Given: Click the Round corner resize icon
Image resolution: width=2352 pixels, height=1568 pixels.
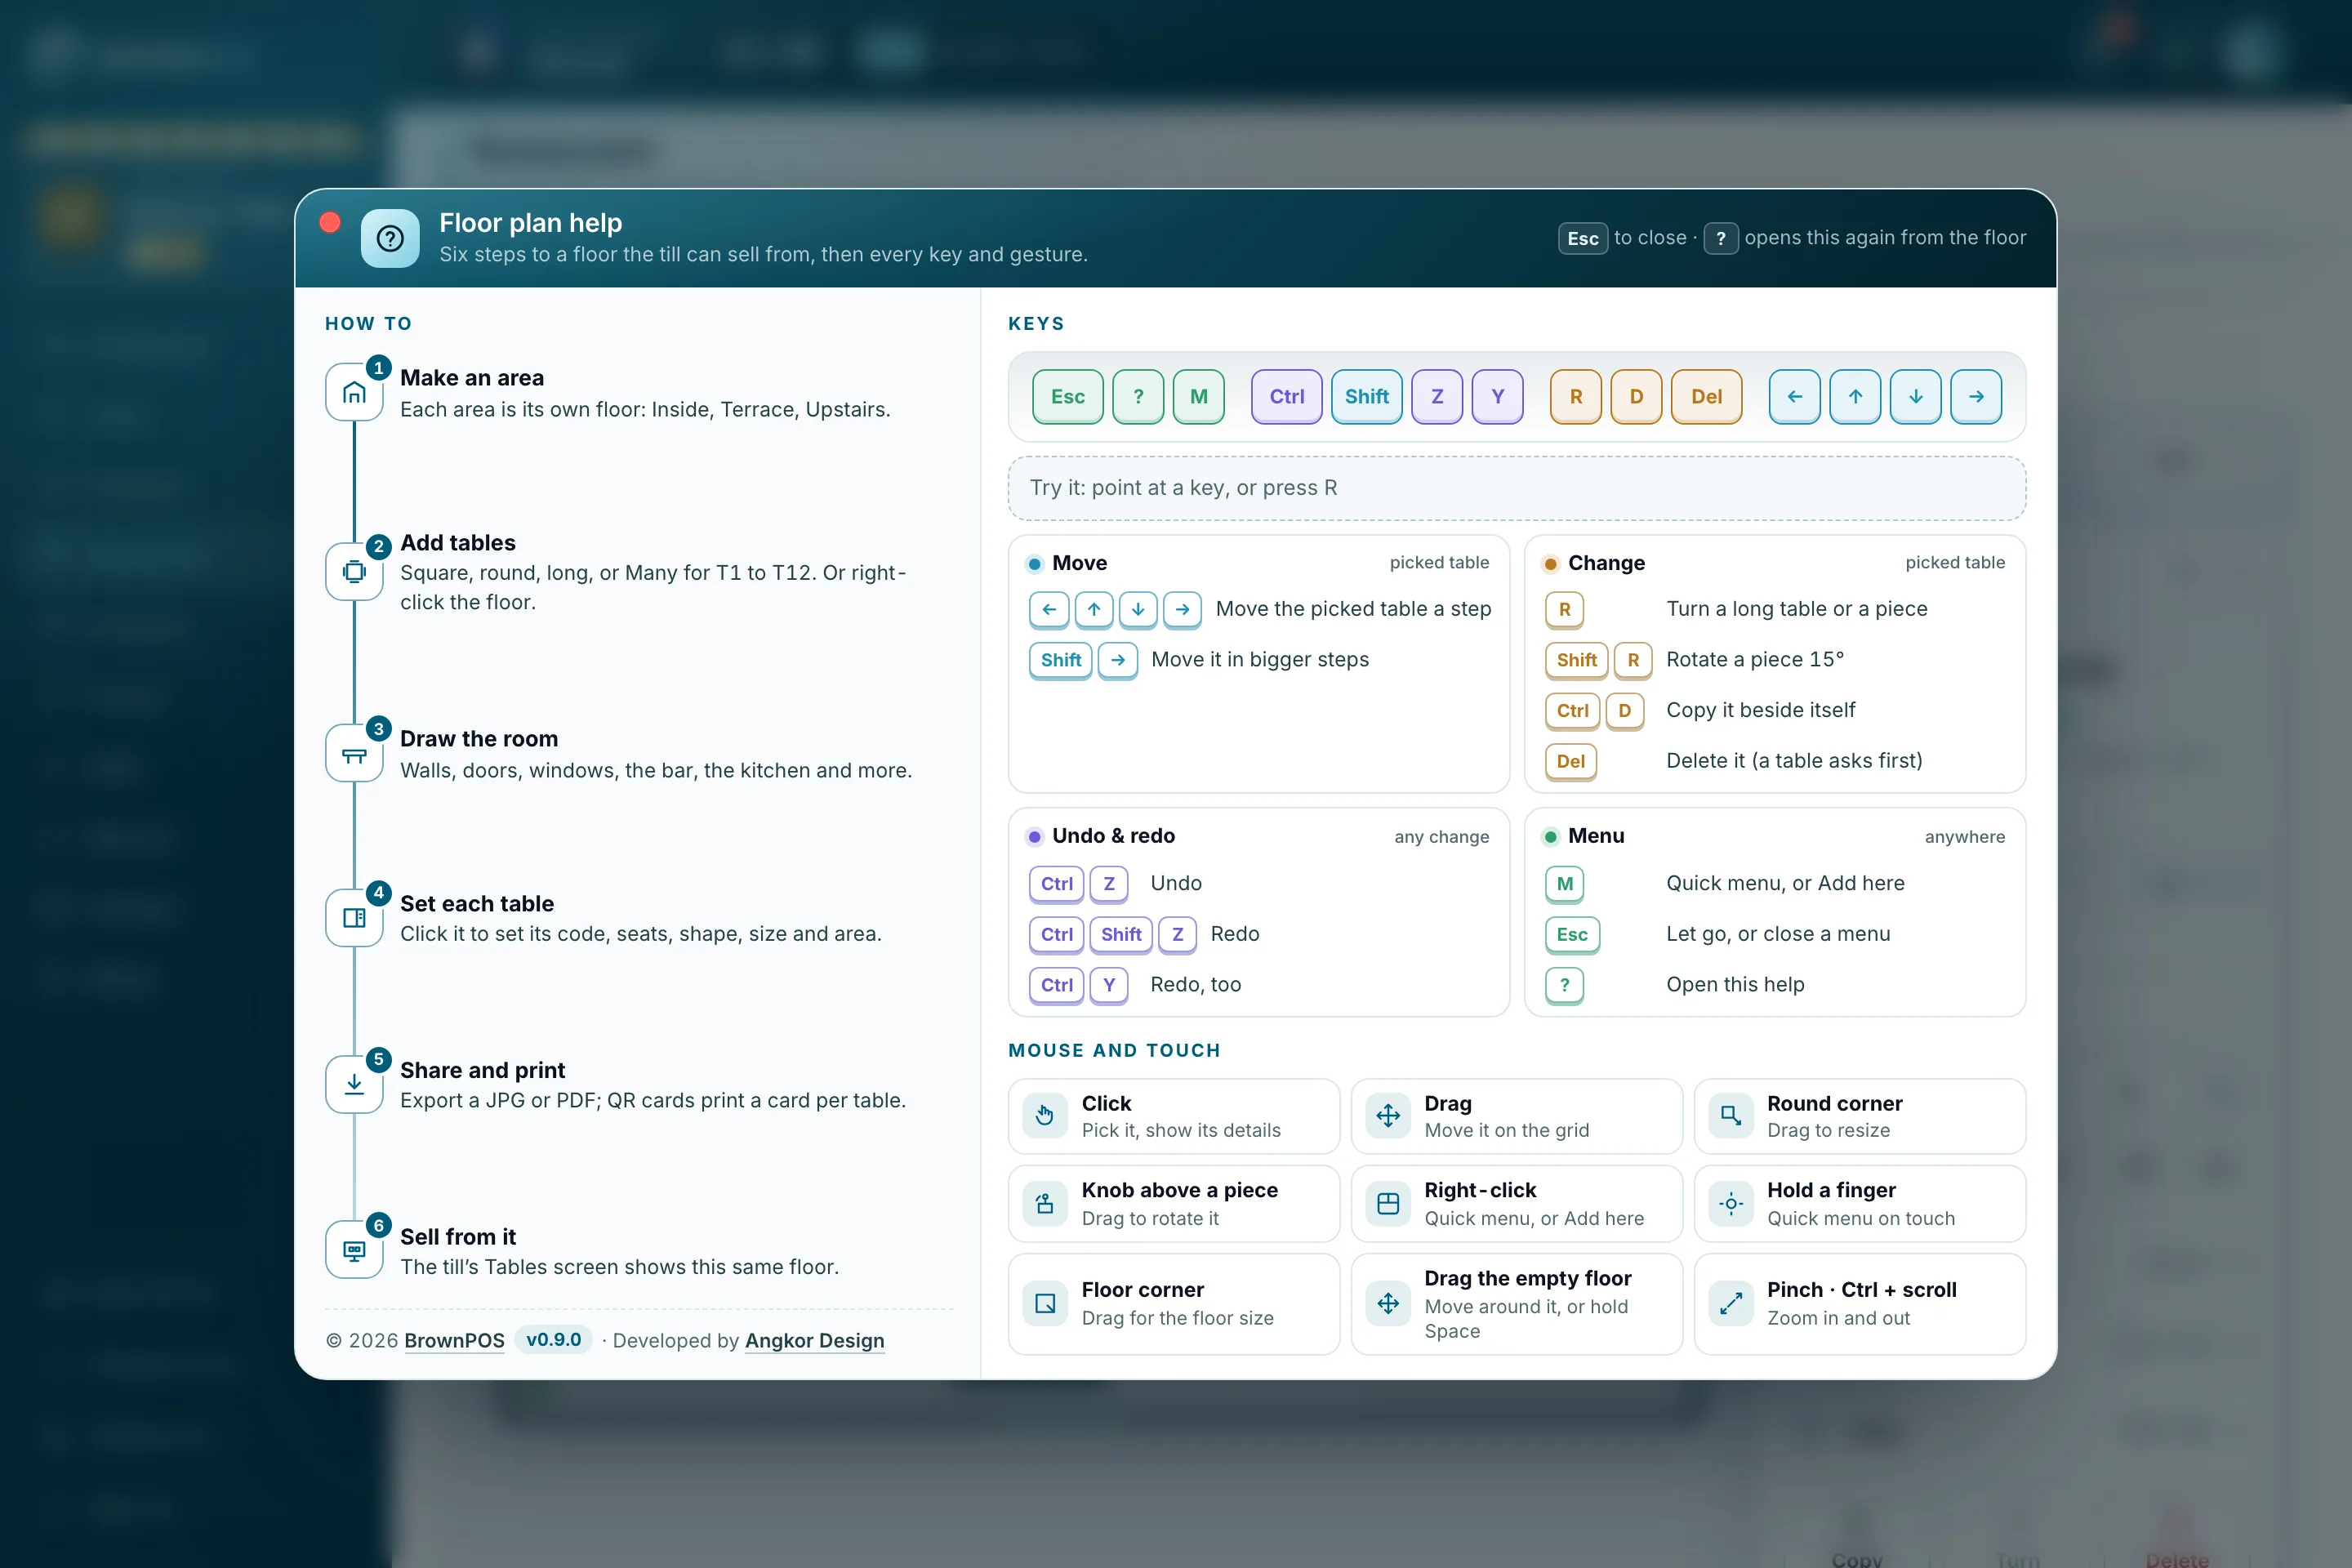Looking at the screenshot, I should click(1731, 1116).
